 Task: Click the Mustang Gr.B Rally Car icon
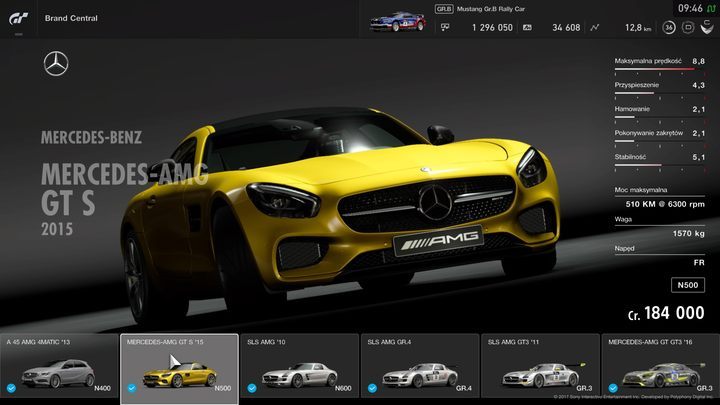[x=396, y=21]
